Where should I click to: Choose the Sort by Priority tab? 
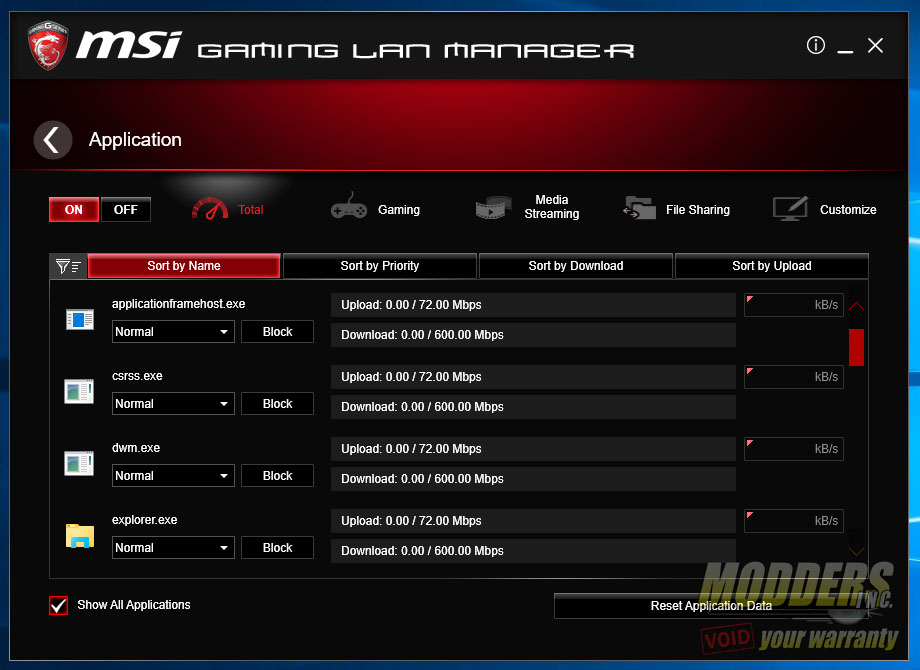380,266
